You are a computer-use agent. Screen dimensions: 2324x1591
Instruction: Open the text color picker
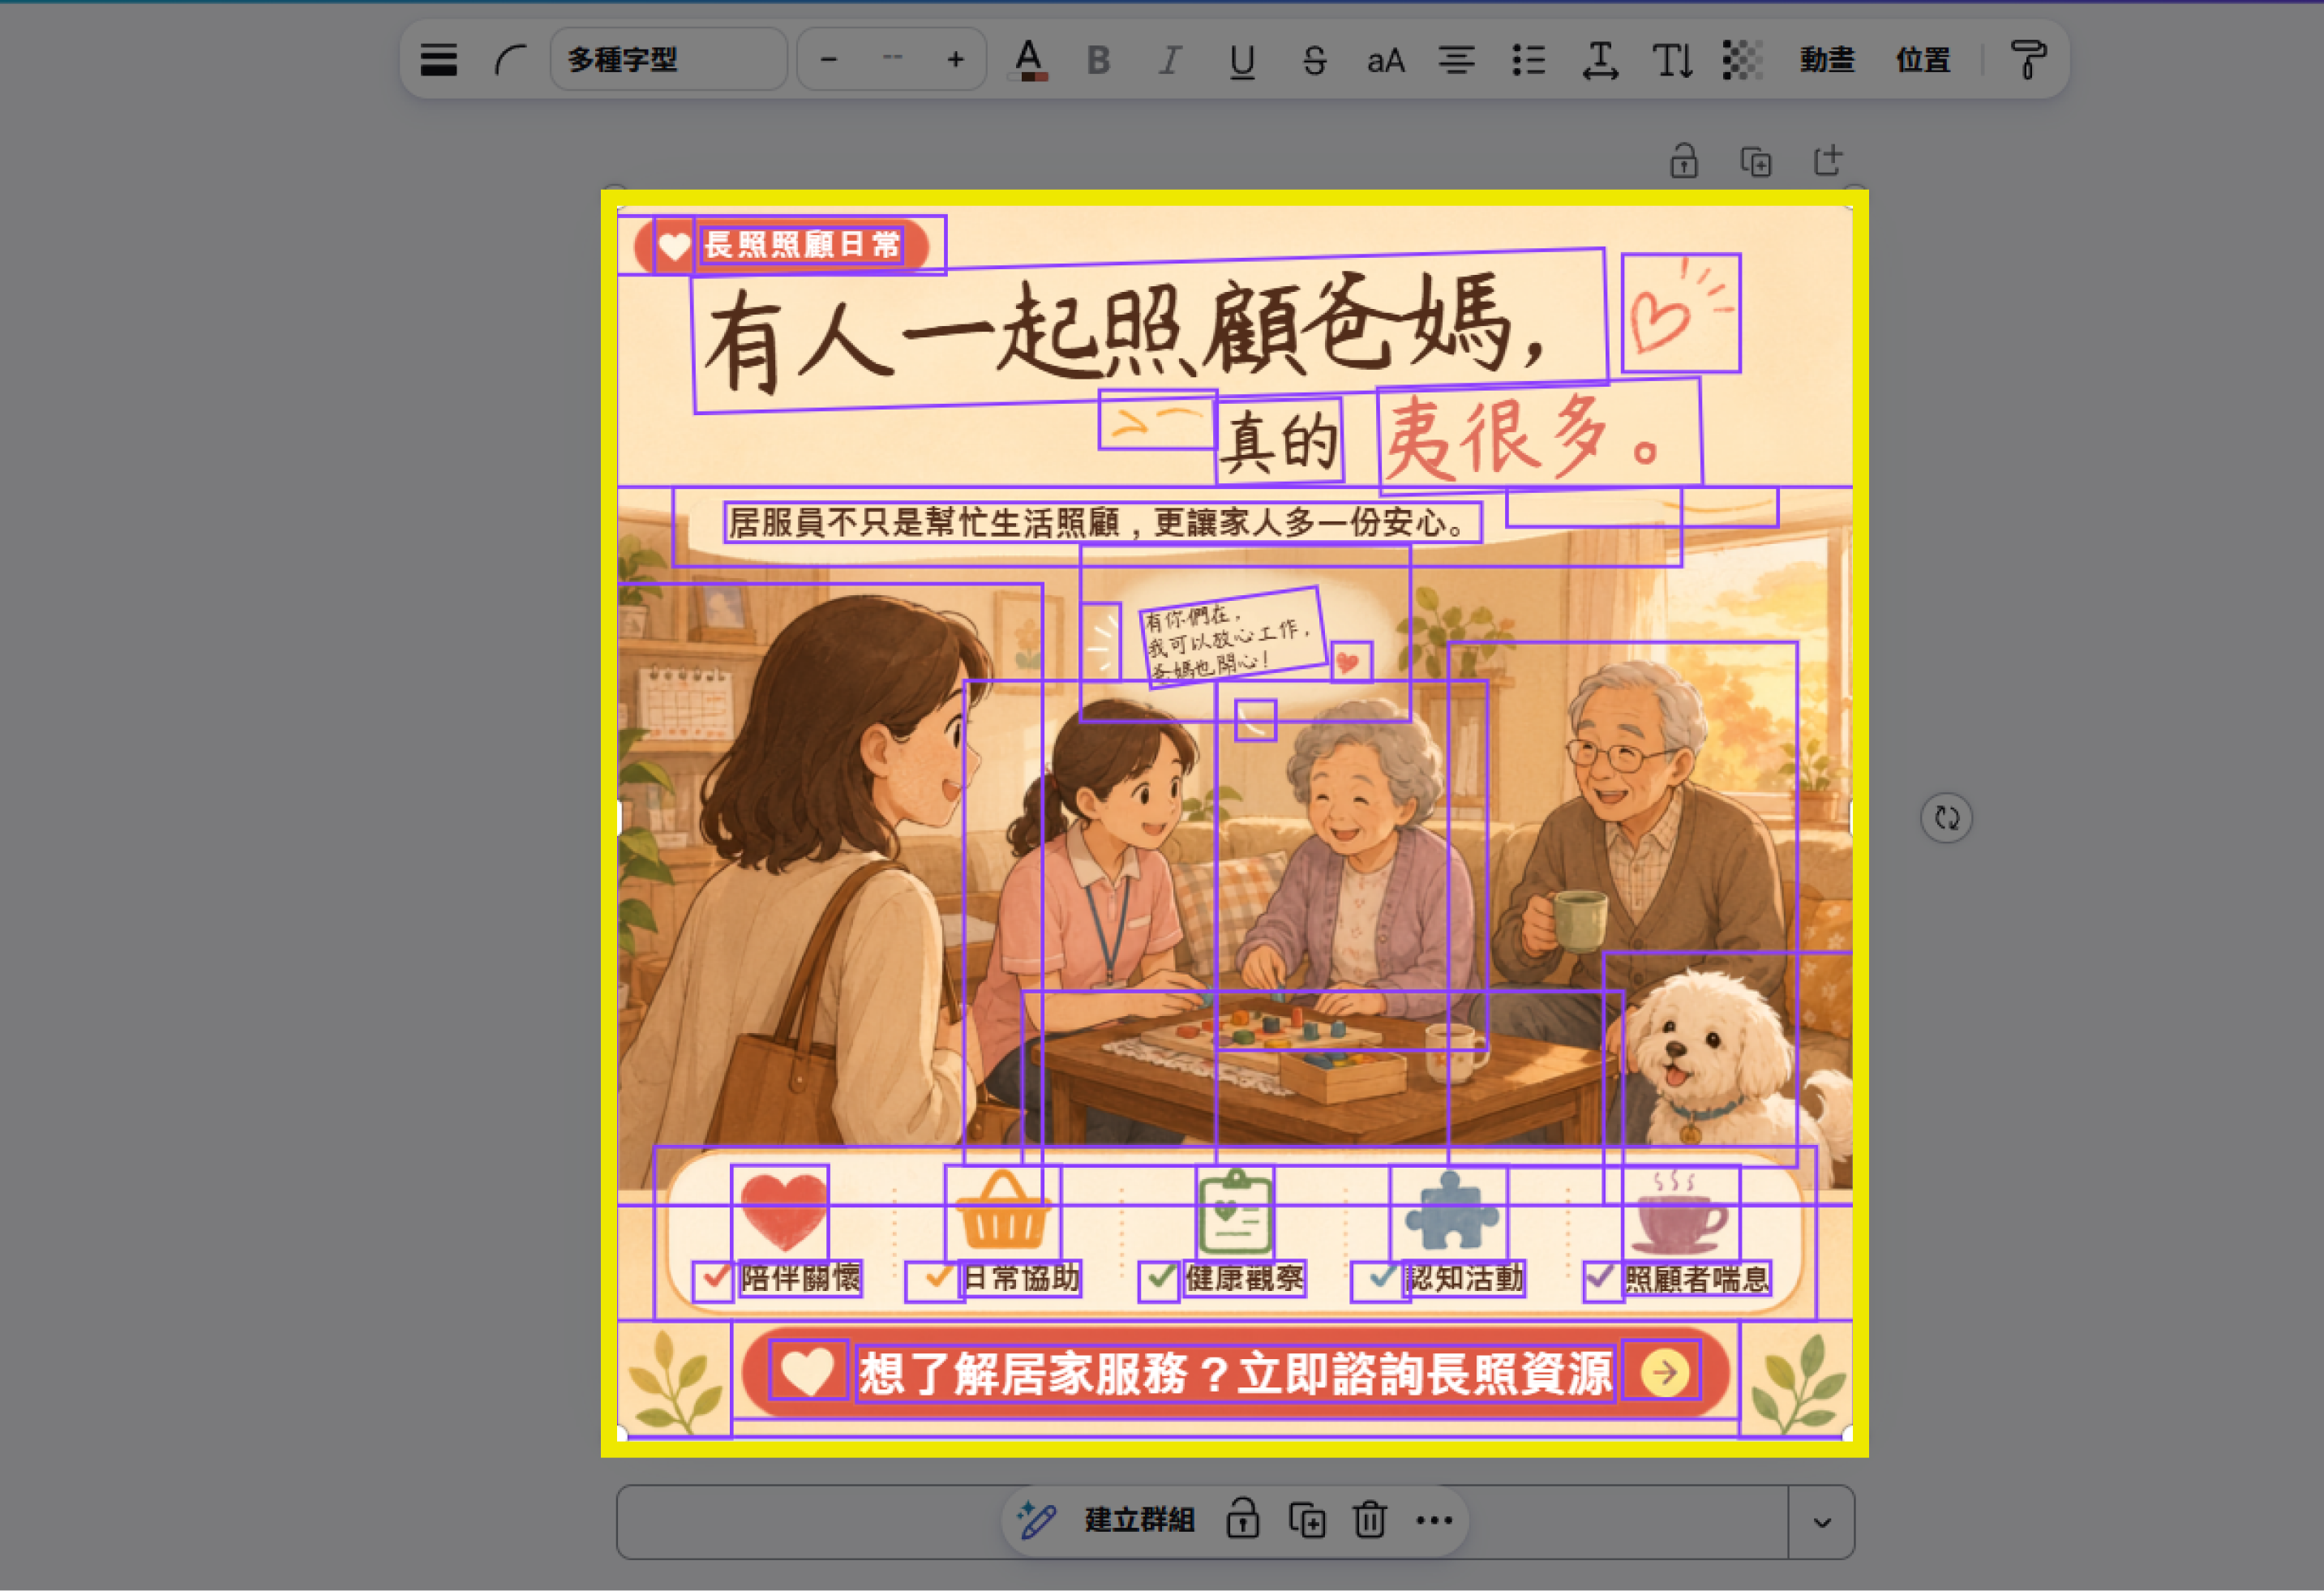tap(1028, 60)
